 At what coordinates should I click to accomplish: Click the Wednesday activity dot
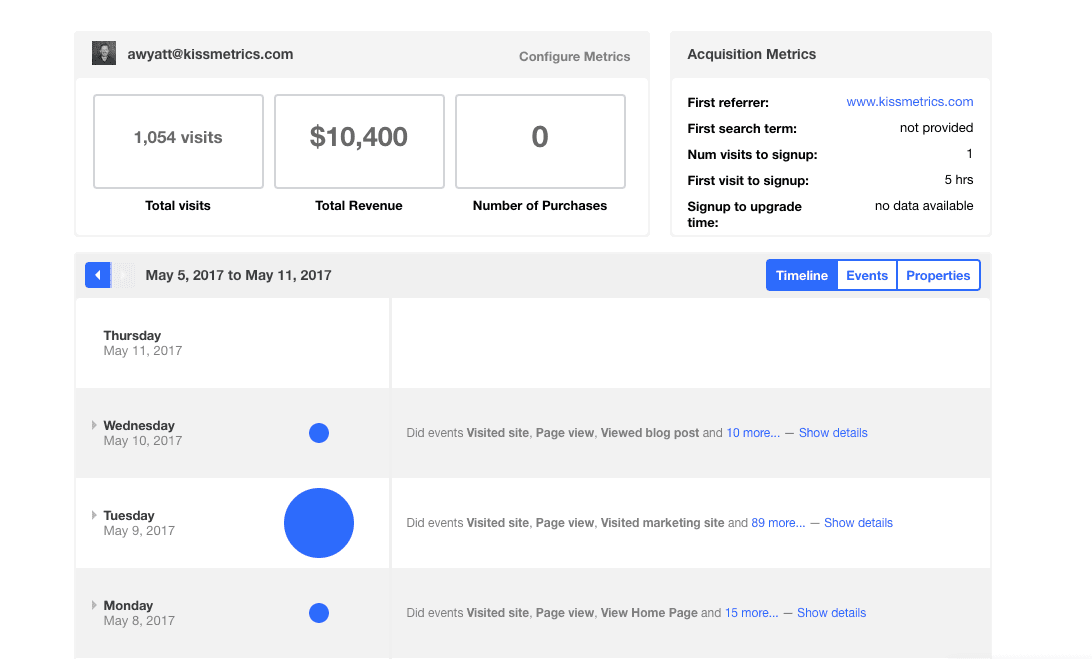(319, 433)
